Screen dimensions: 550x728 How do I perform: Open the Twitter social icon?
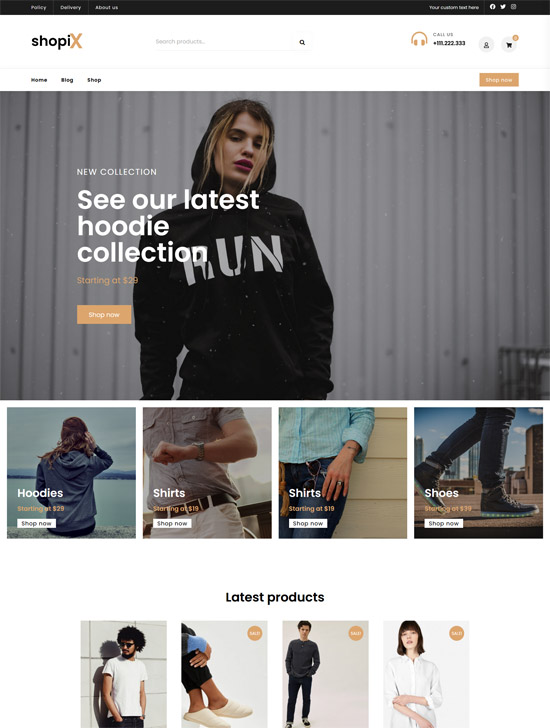tap(503, 7)
